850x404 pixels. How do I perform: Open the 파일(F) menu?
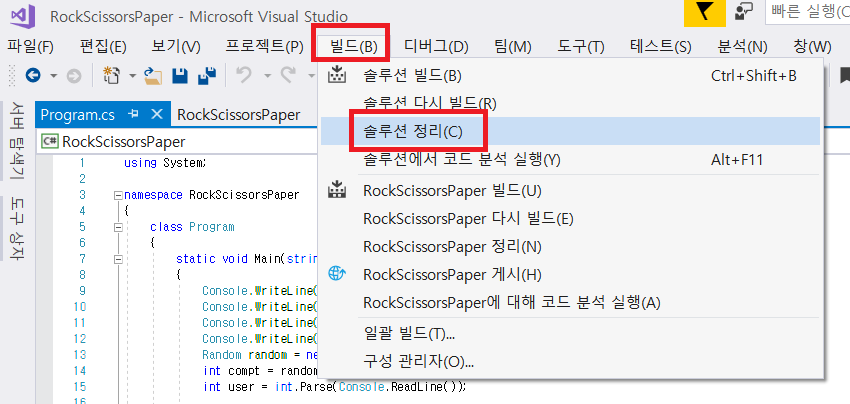point(30,47)
